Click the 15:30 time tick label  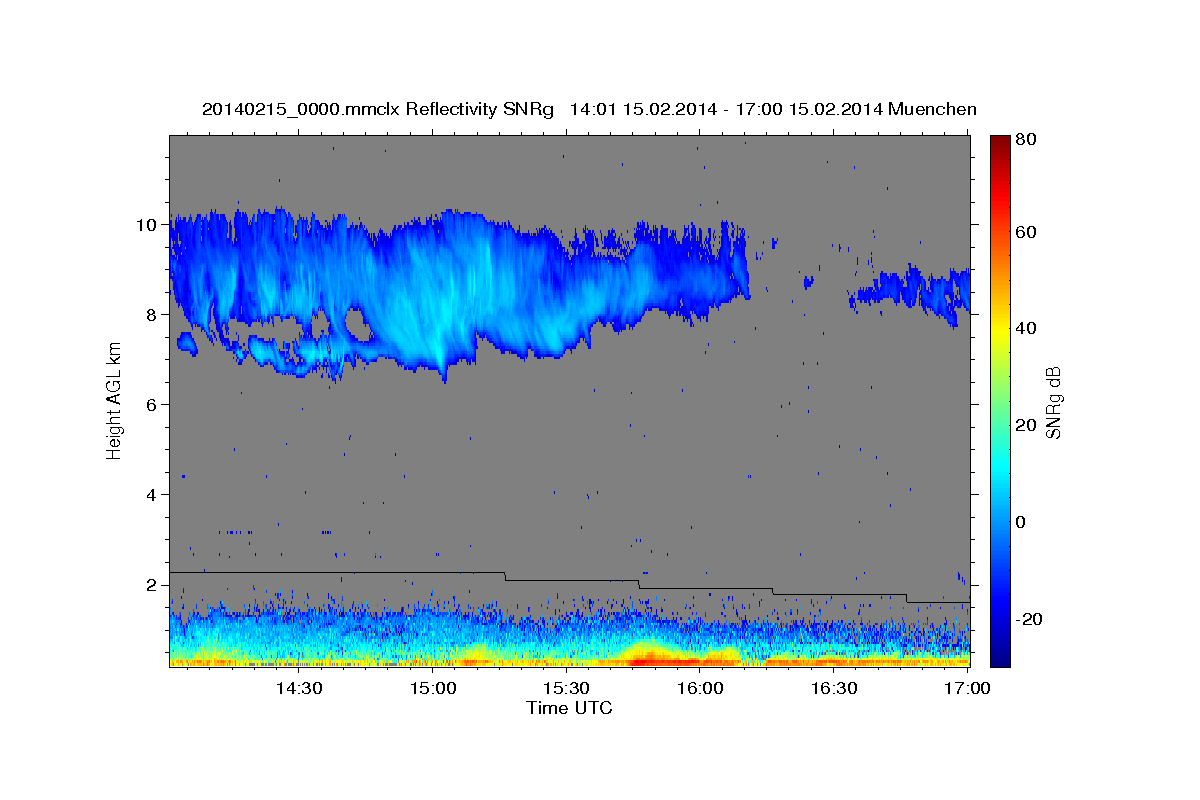pyautogui.click(x=566, y=688)
